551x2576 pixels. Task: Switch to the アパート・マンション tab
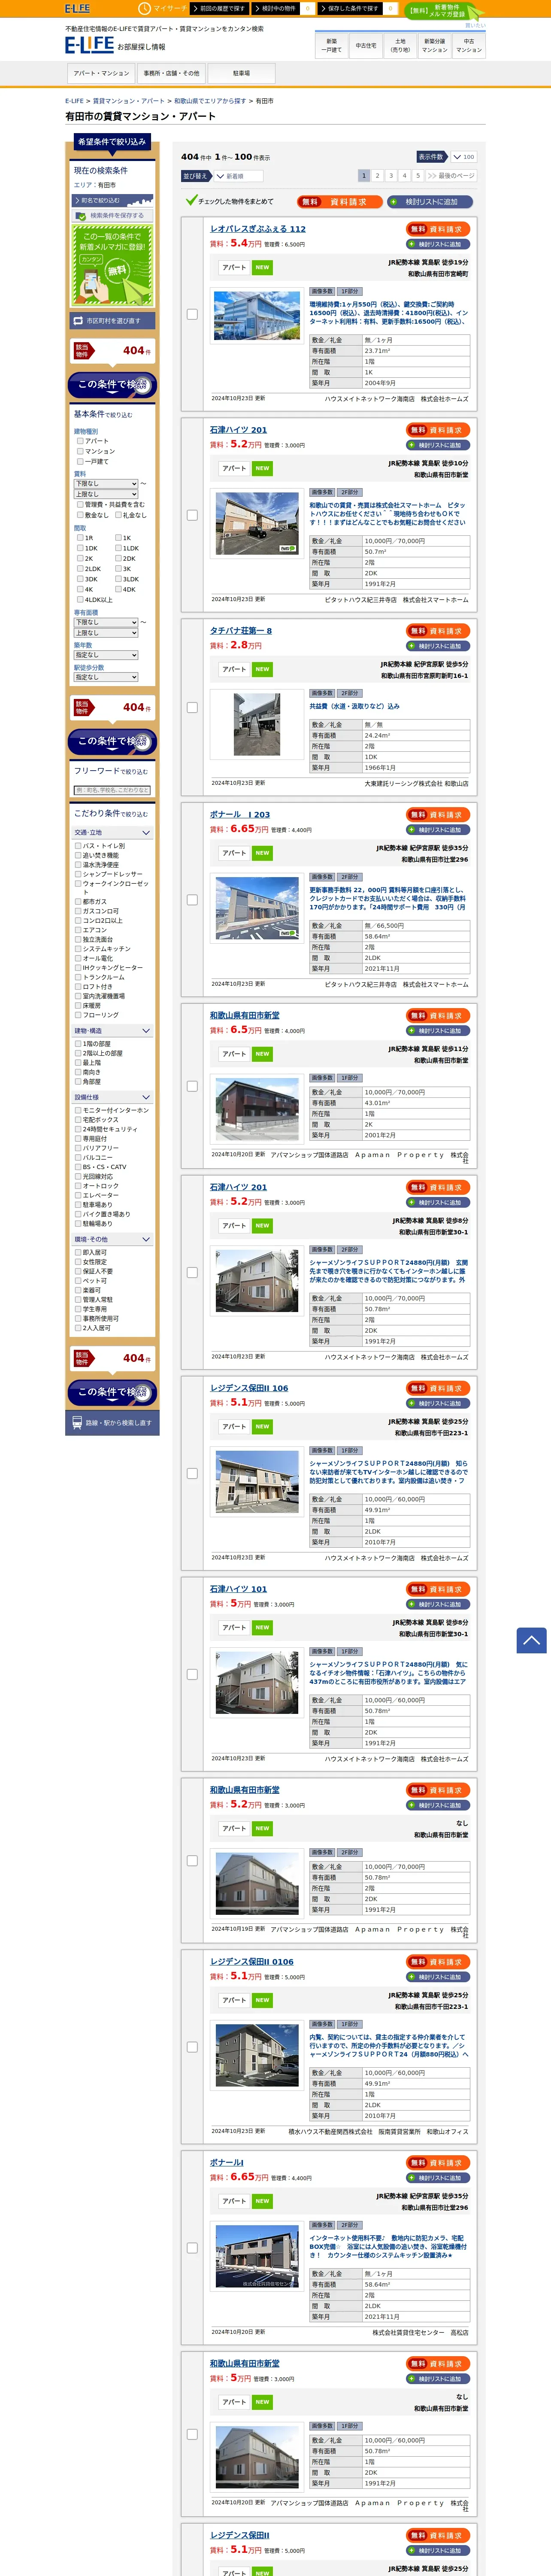(101, 74)
